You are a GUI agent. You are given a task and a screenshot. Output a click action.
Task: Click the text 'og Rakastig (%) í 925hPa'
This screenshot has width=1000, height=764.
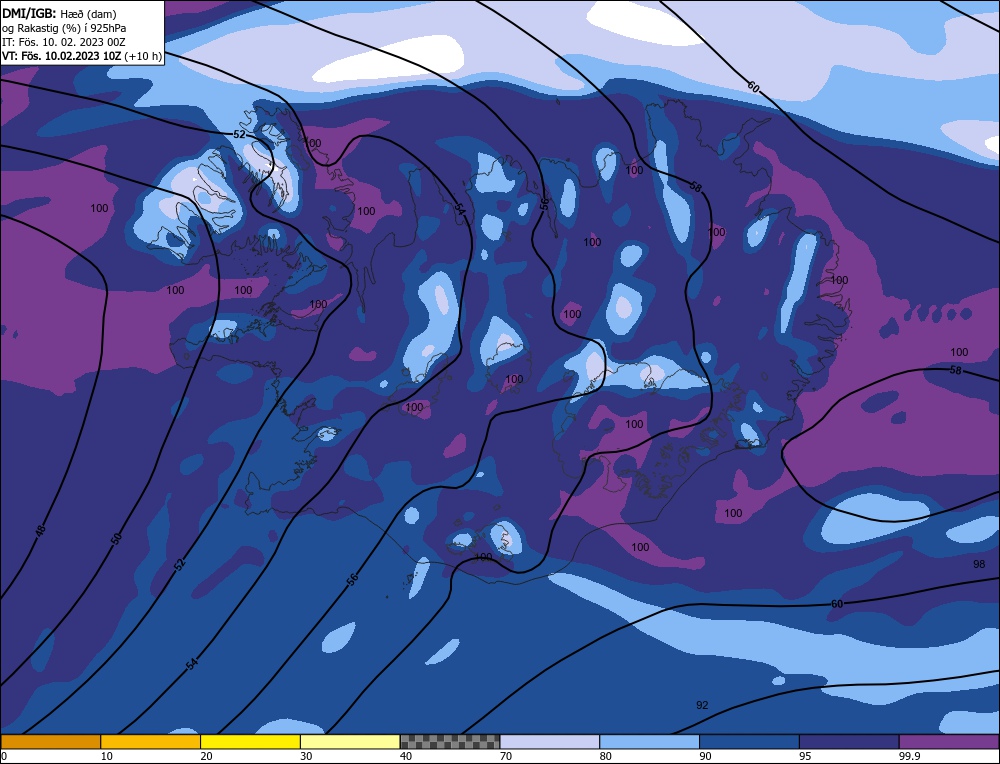pyautogui.click(x=64, y=28)
